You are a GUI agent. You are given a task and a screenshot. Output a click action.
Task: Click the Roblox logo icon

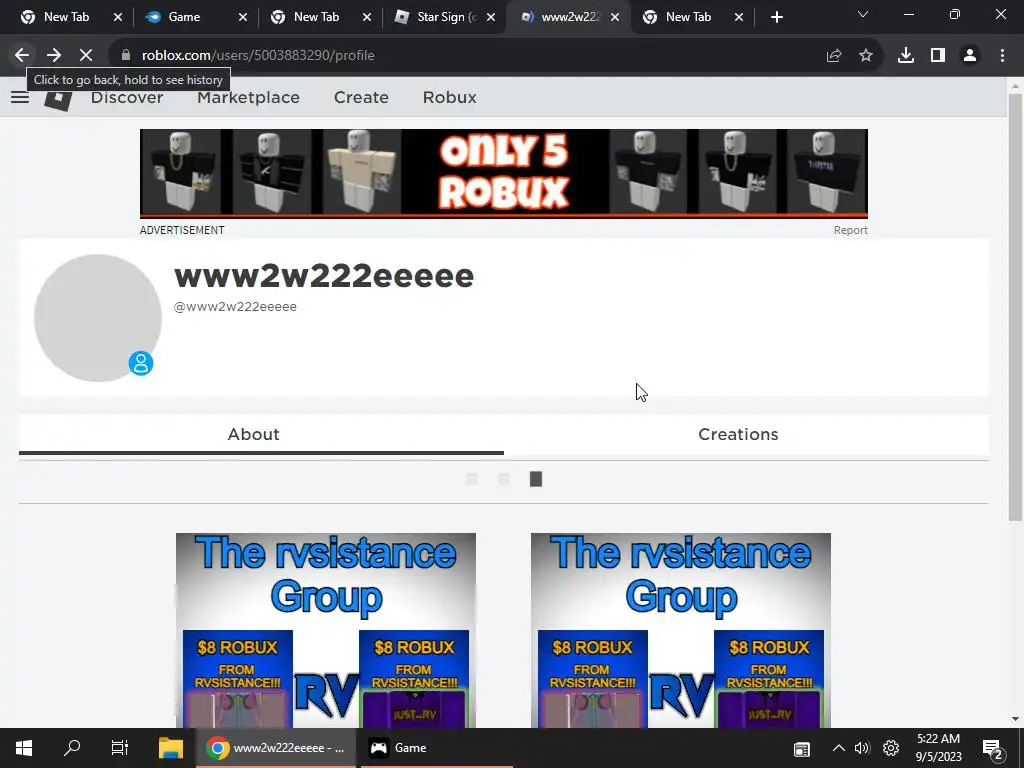(58, 98)
